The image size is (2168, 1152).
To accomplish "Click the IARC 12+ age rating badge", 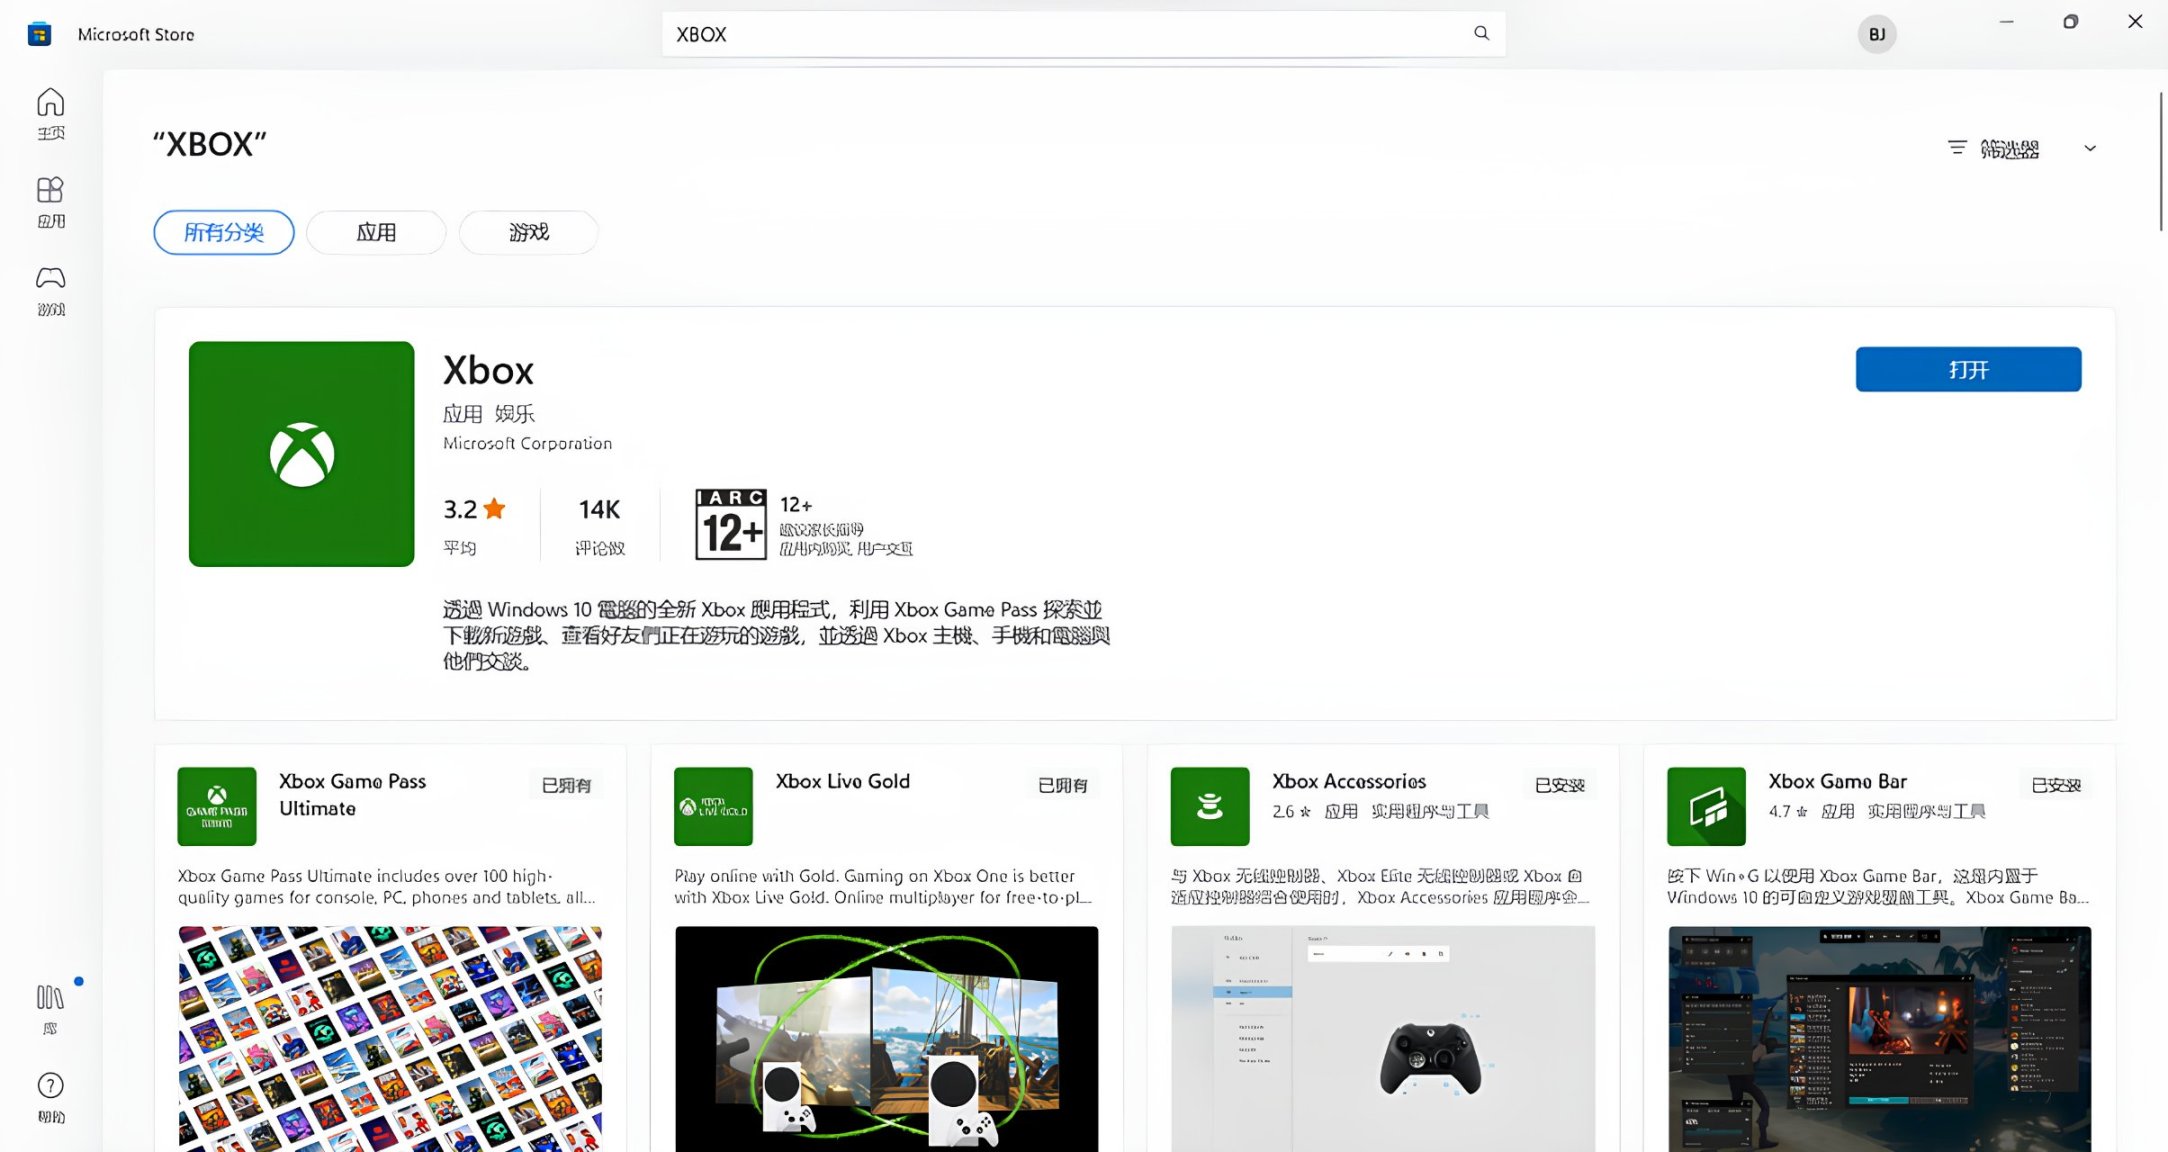I will click(731, 524).
